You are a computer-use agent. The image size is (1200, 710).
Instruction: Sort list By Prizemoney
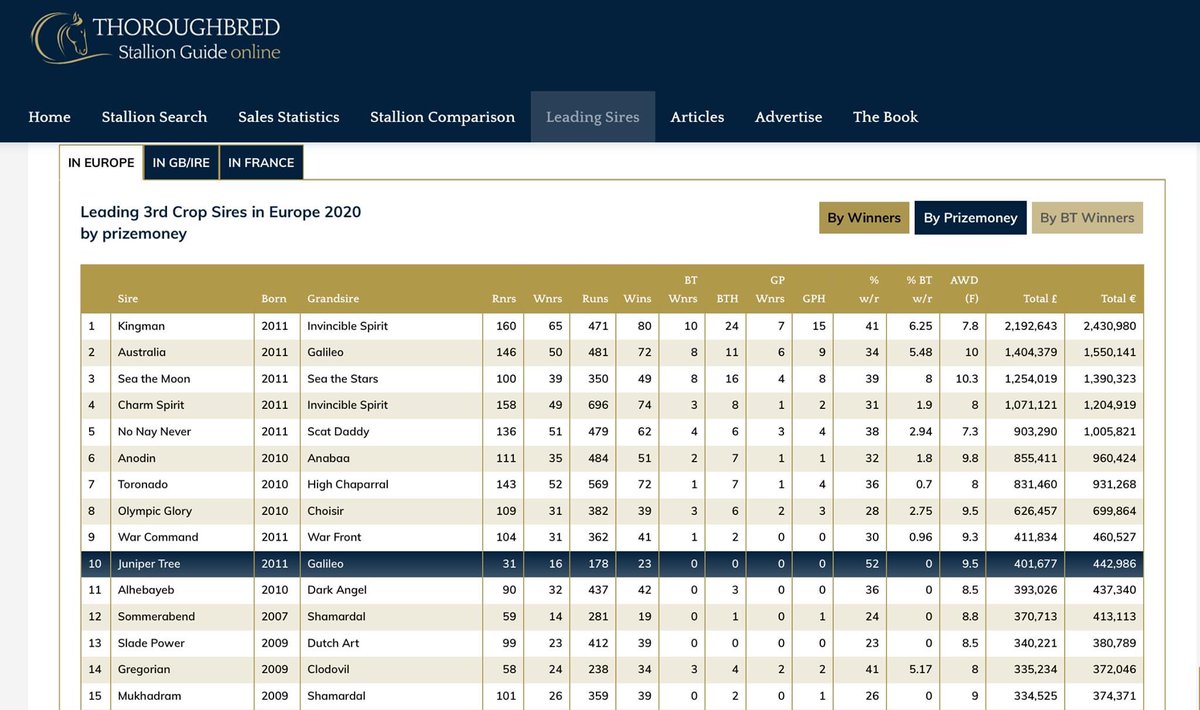tap(970, 218)
